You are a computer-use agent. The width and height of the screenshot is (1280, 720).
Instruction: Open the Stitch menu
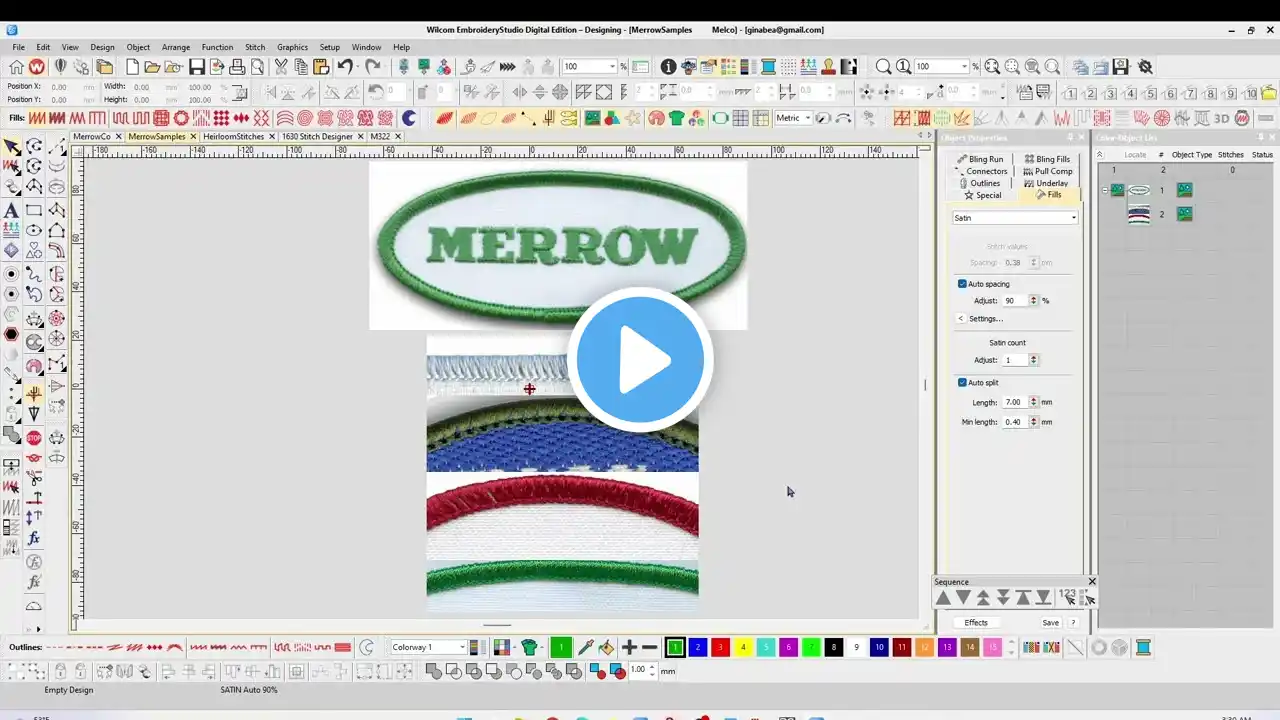(x=255, y=47)
